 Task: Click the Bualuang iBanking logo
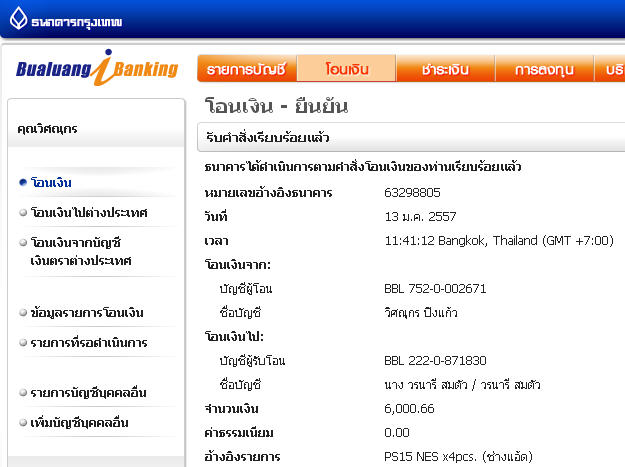[97, 68]
